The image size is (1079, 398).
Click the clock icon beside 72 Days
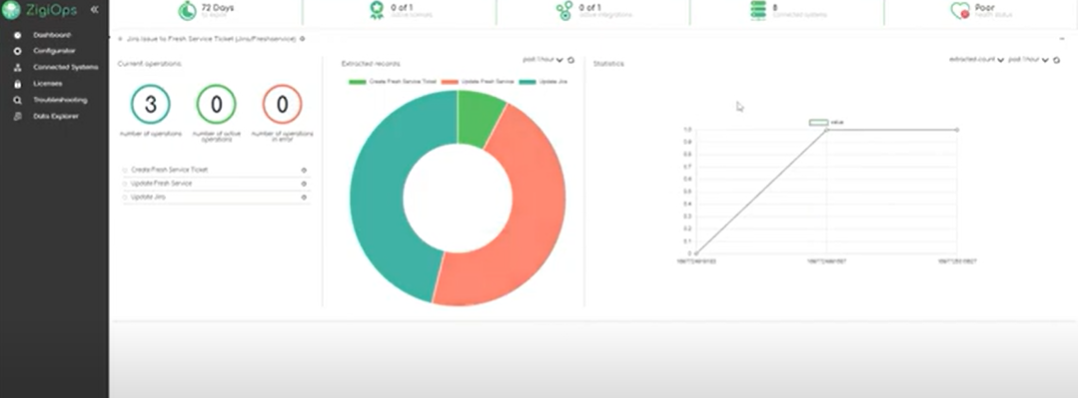(187, 10)
